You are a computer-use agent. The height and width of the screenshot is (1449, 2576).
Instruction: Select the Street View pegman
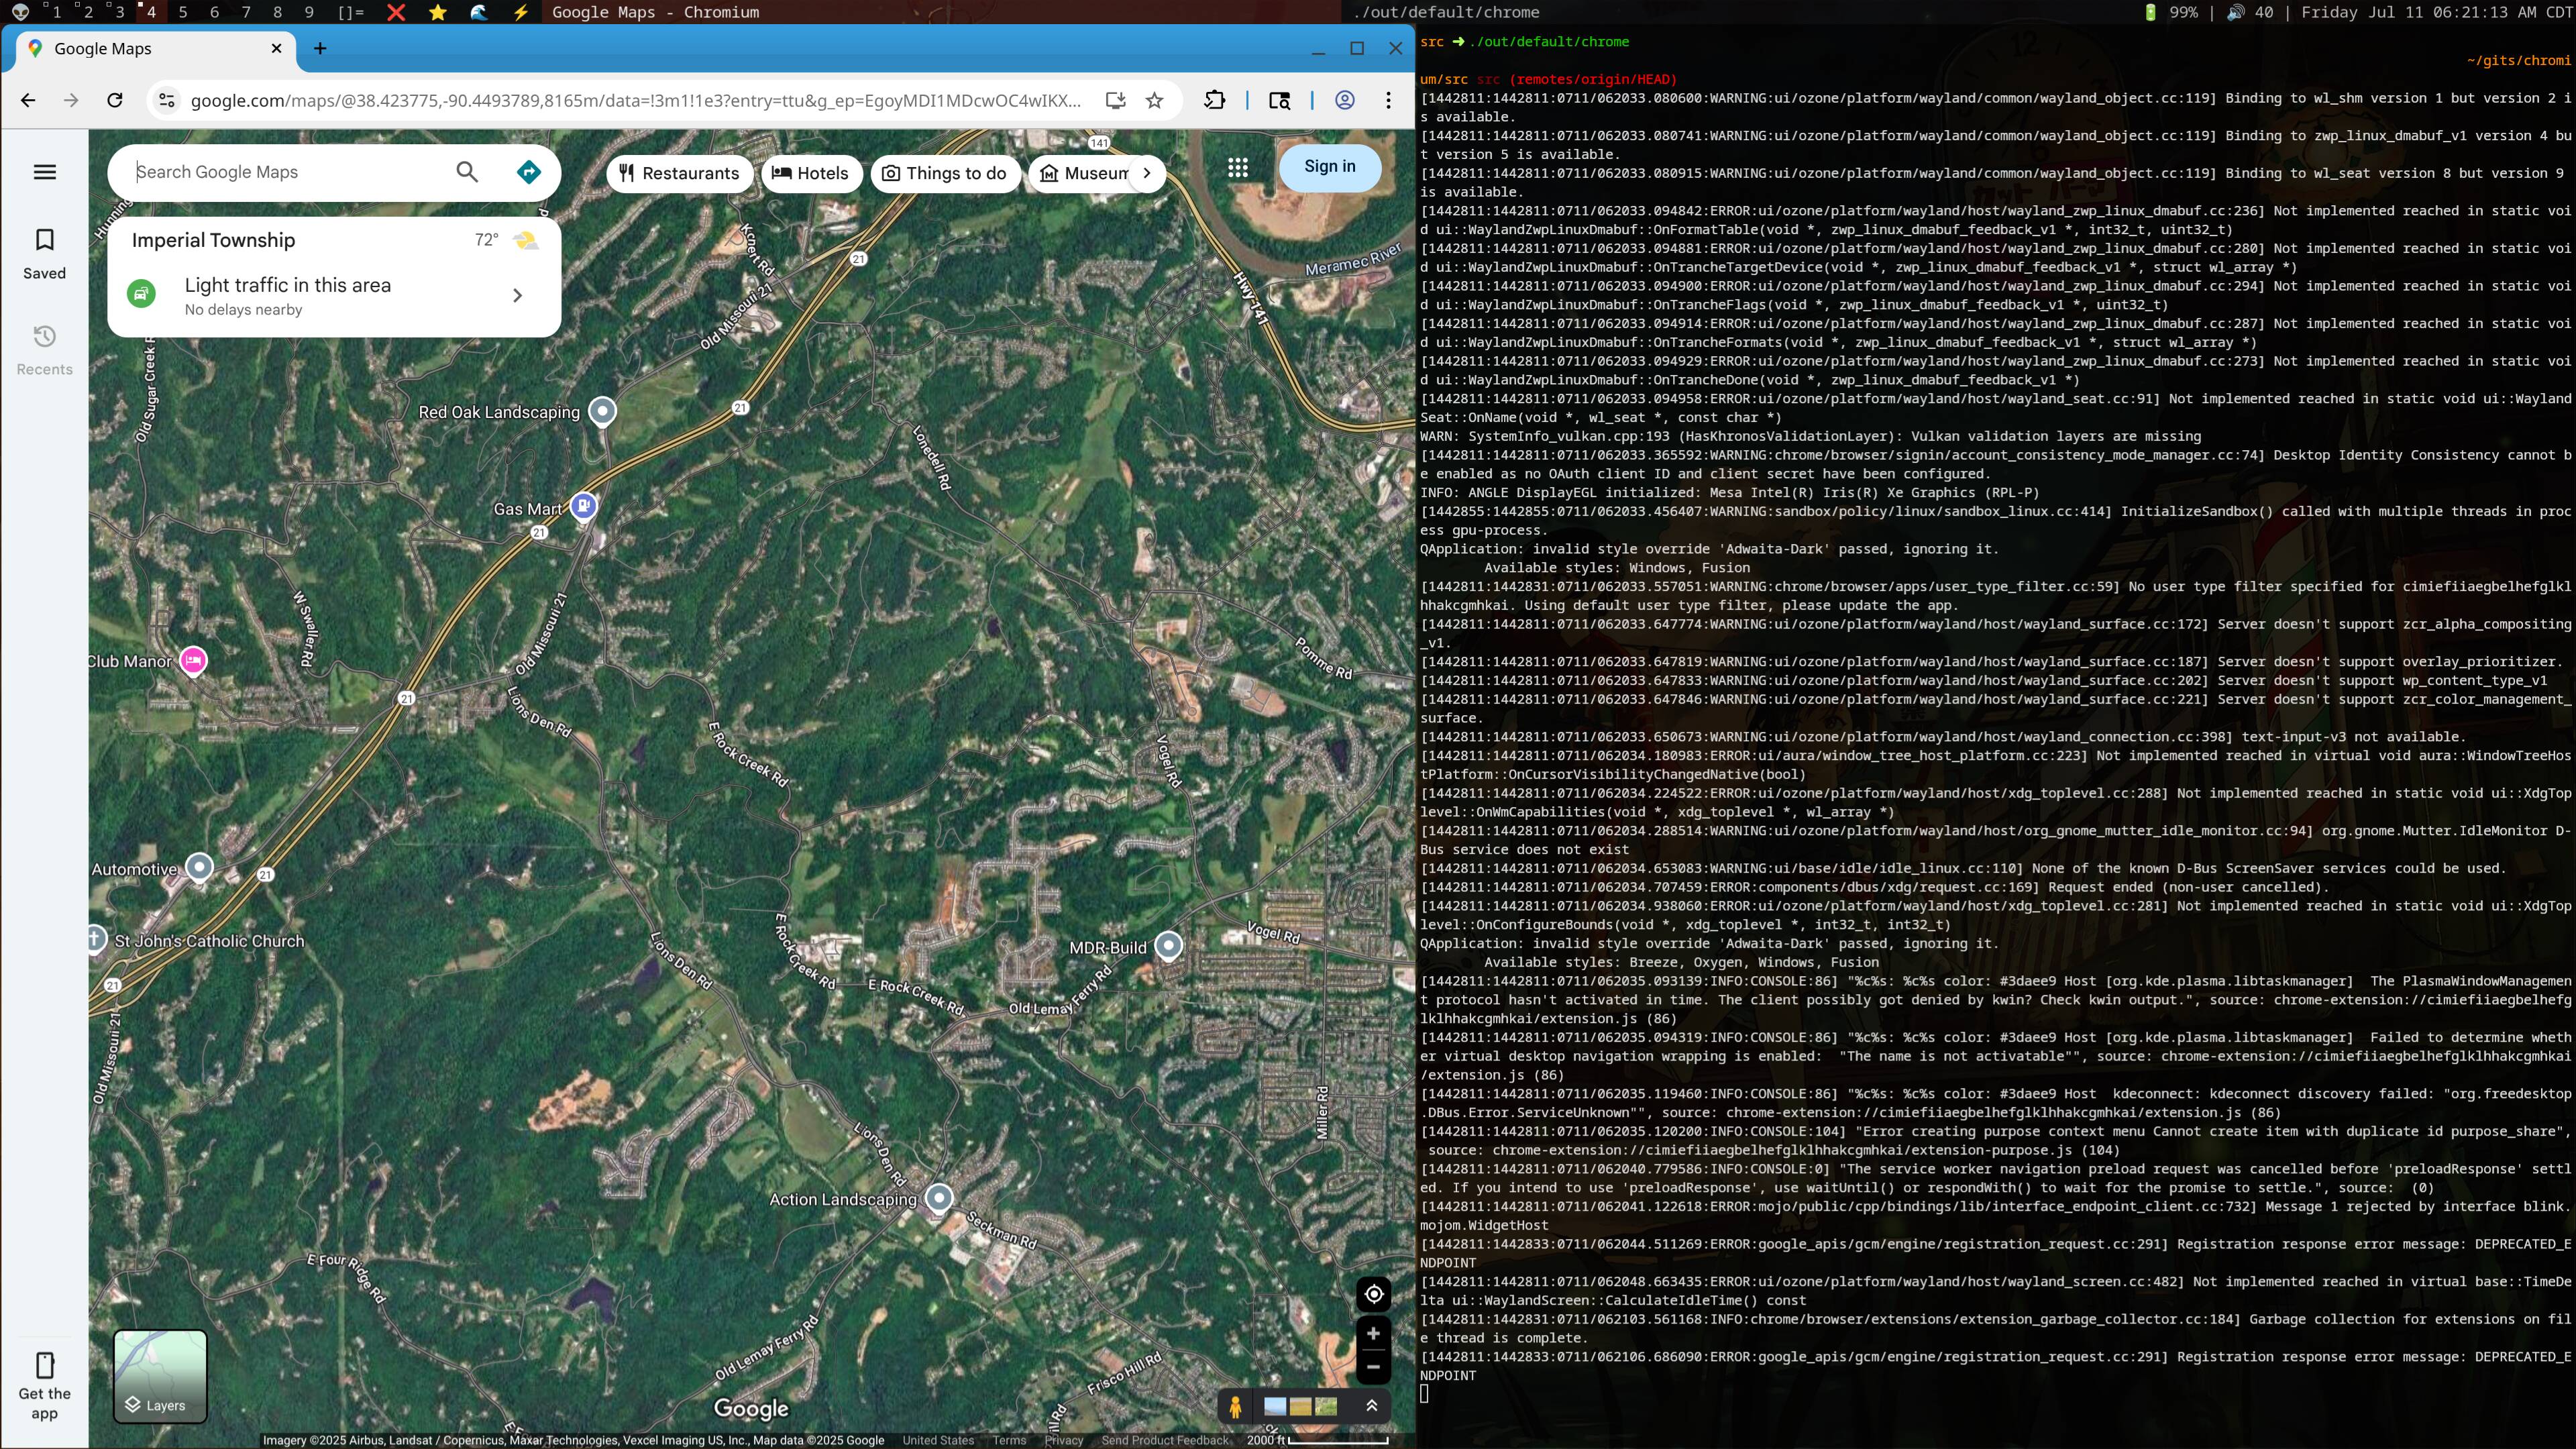(1235, 1407)
